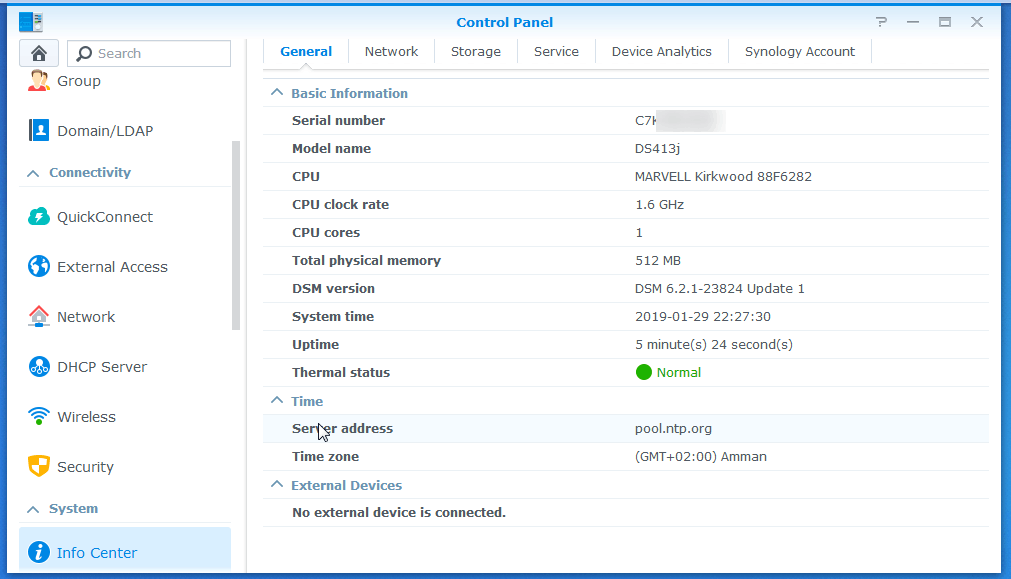Open the Wireless signal icon

39,417
